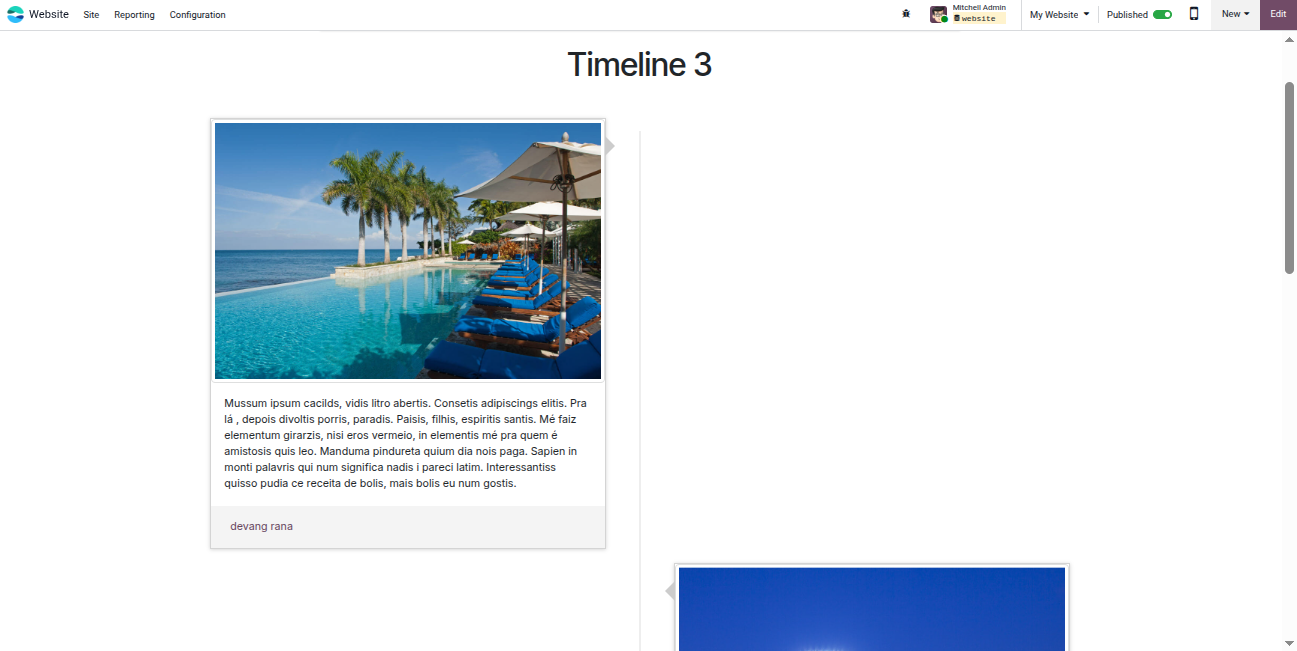The width and height of the screenshot is (1297, 651).
Task: Click the scrollbar up arrow
Action: click(1290, 38)
